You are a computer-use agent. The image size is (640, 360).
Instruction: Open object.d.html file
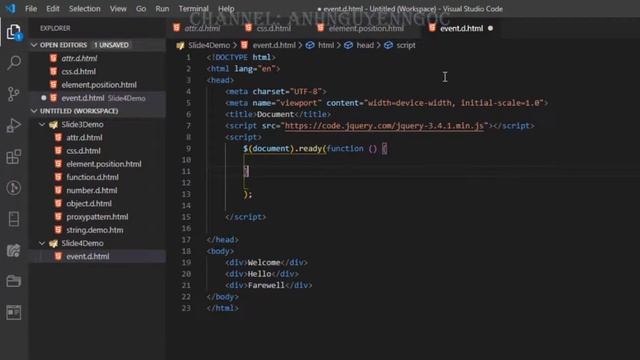[89, 204]
